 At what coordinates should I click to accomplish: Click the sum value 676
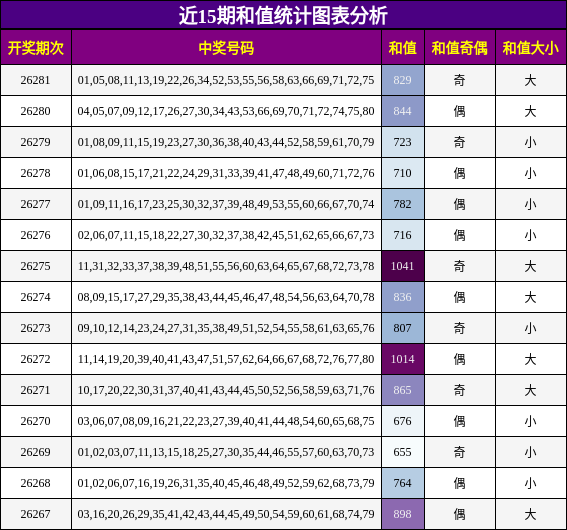[x=402, y=421]
